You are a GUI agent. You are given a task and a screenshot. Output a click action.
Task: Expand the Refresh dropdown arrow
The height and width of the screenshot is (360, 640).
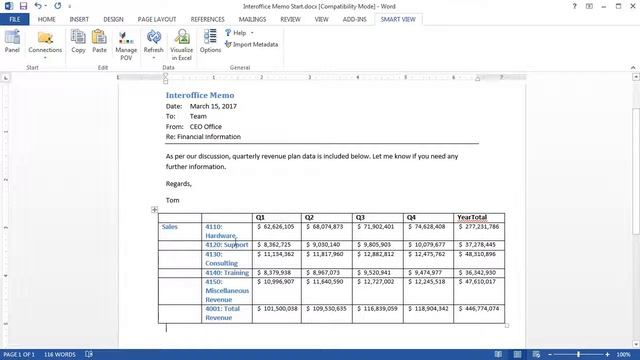[153, 58]
